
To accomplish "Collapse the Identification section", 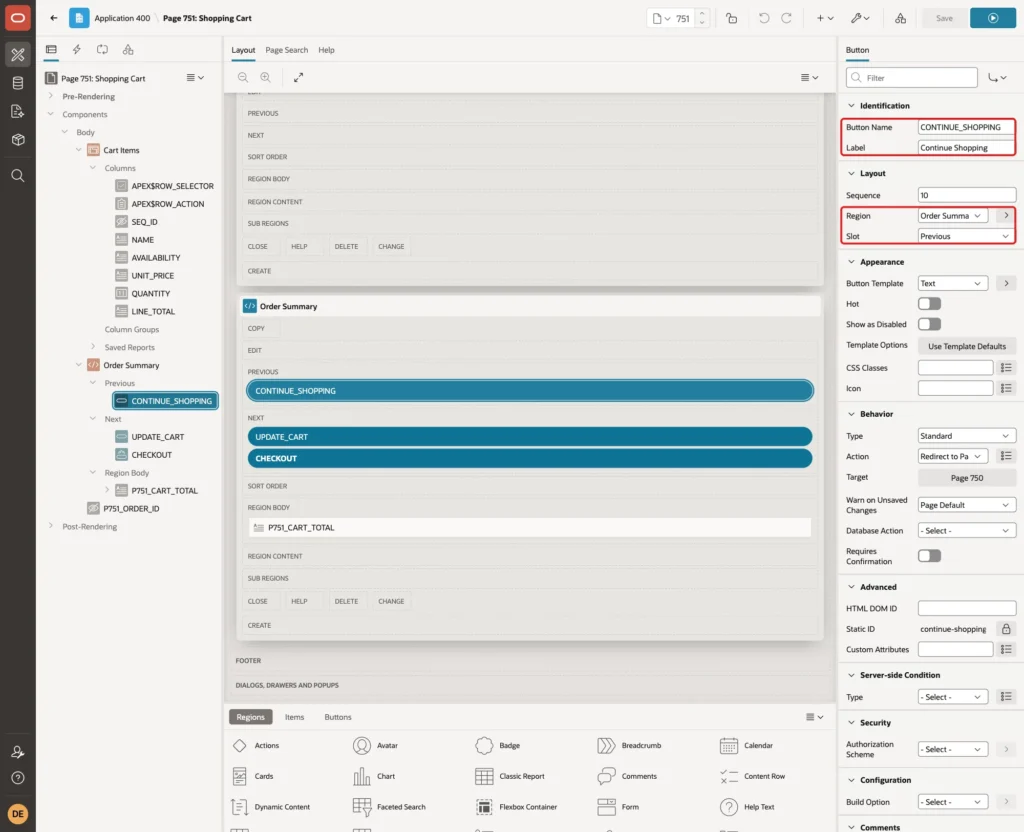I will [851, 106].
